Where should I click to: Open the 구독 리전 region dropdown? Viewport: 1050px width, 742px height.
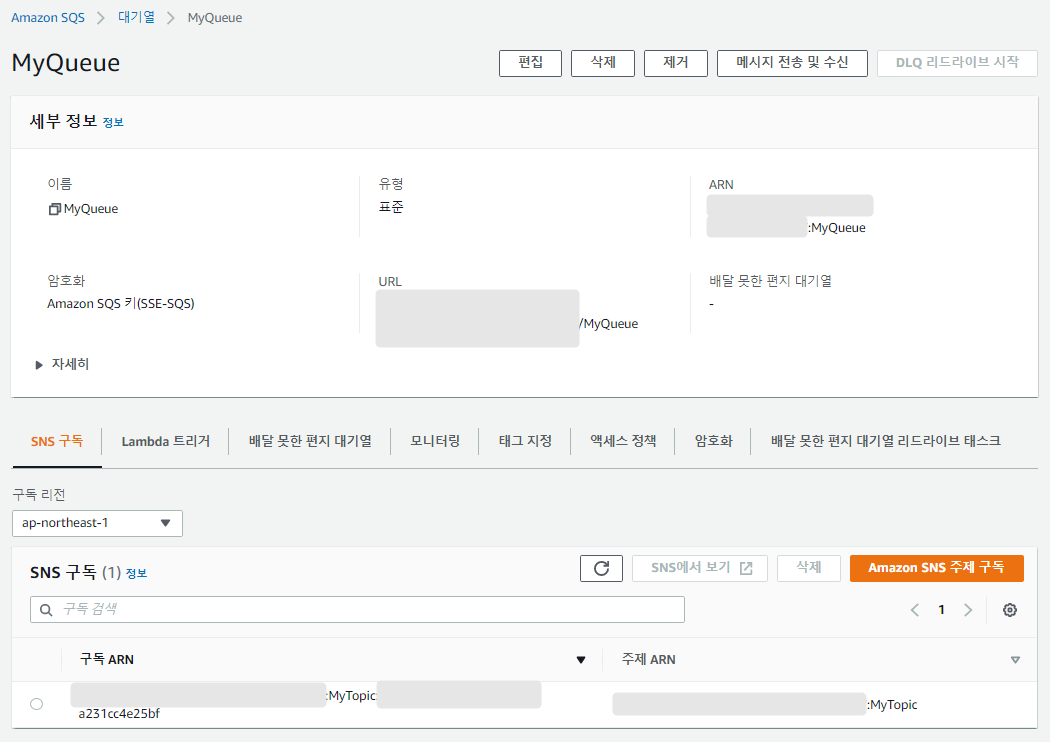[97, 523]
